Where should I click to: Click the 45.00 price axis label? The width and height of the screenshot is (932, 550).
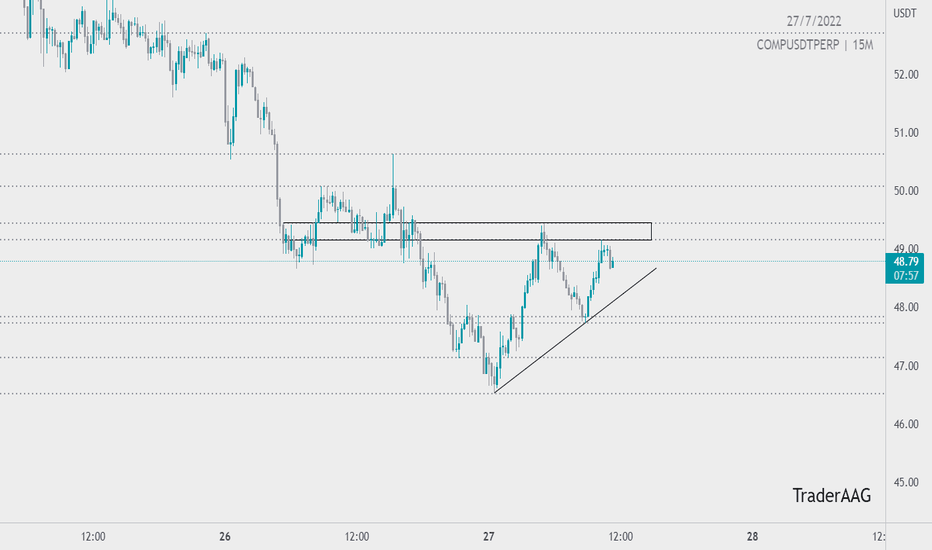tap(906, 482)
